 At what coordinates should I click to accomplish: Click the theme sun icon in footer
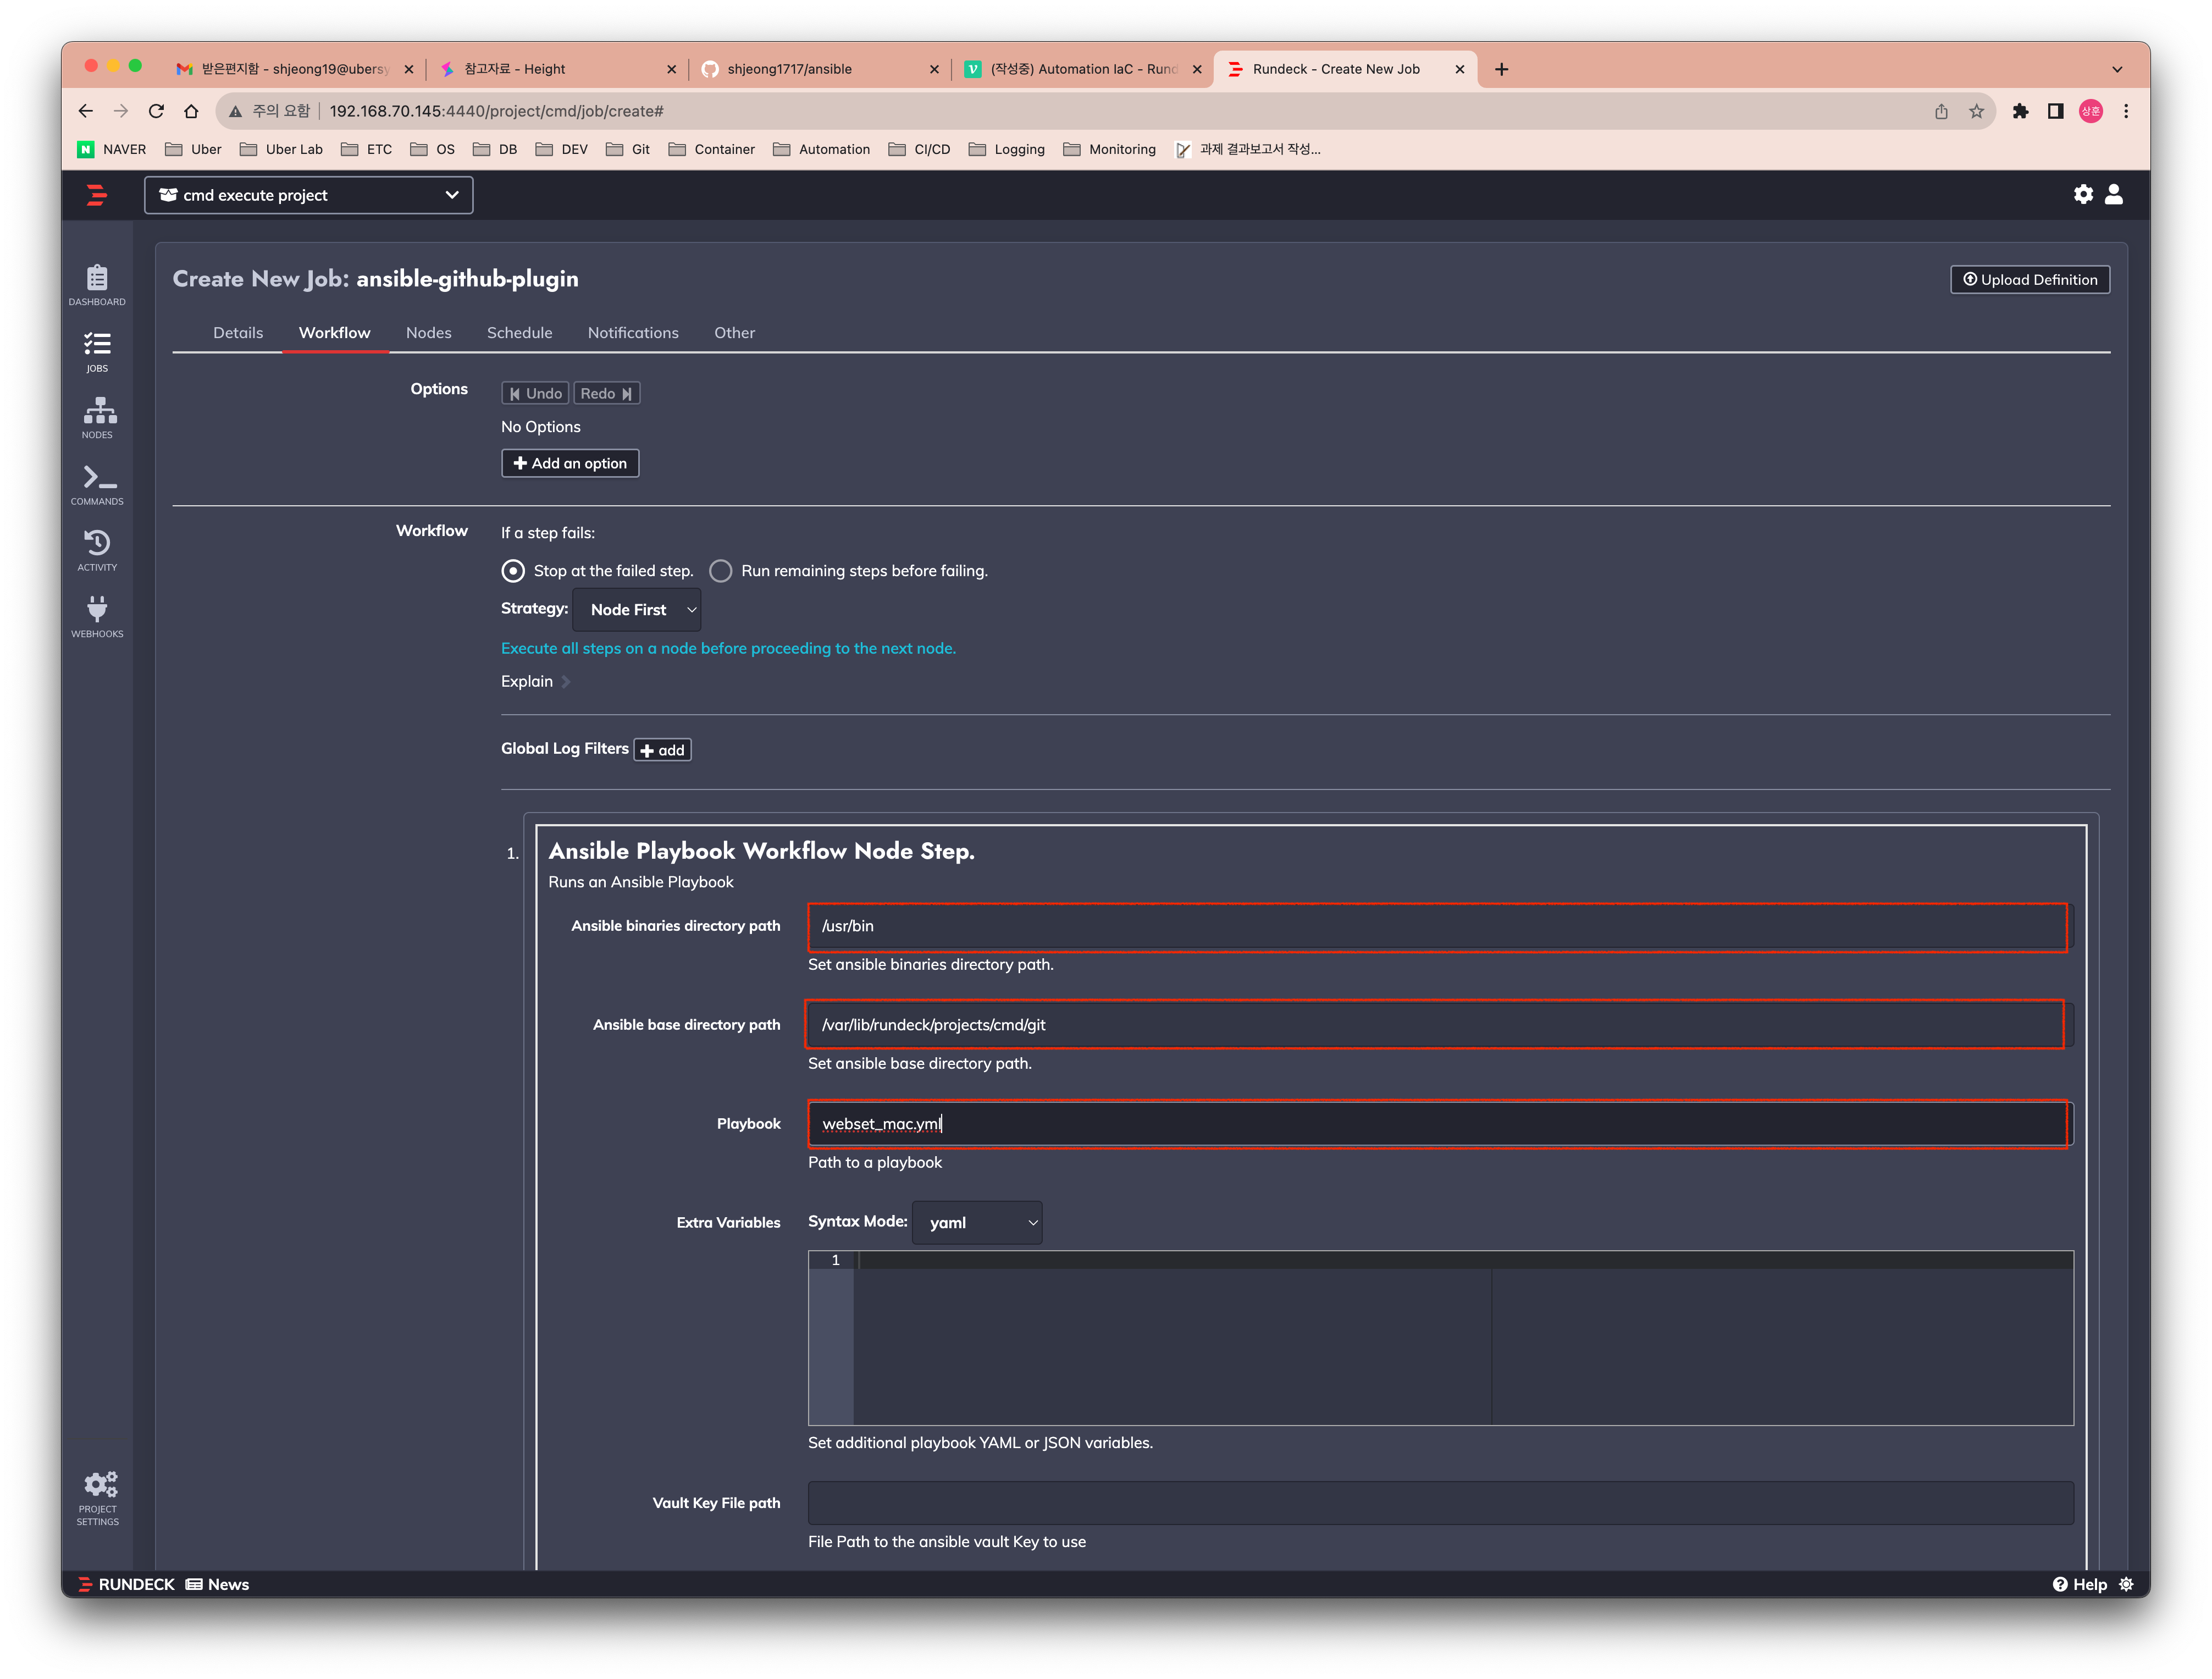pyautogui.click(x=2126, y=1584)
